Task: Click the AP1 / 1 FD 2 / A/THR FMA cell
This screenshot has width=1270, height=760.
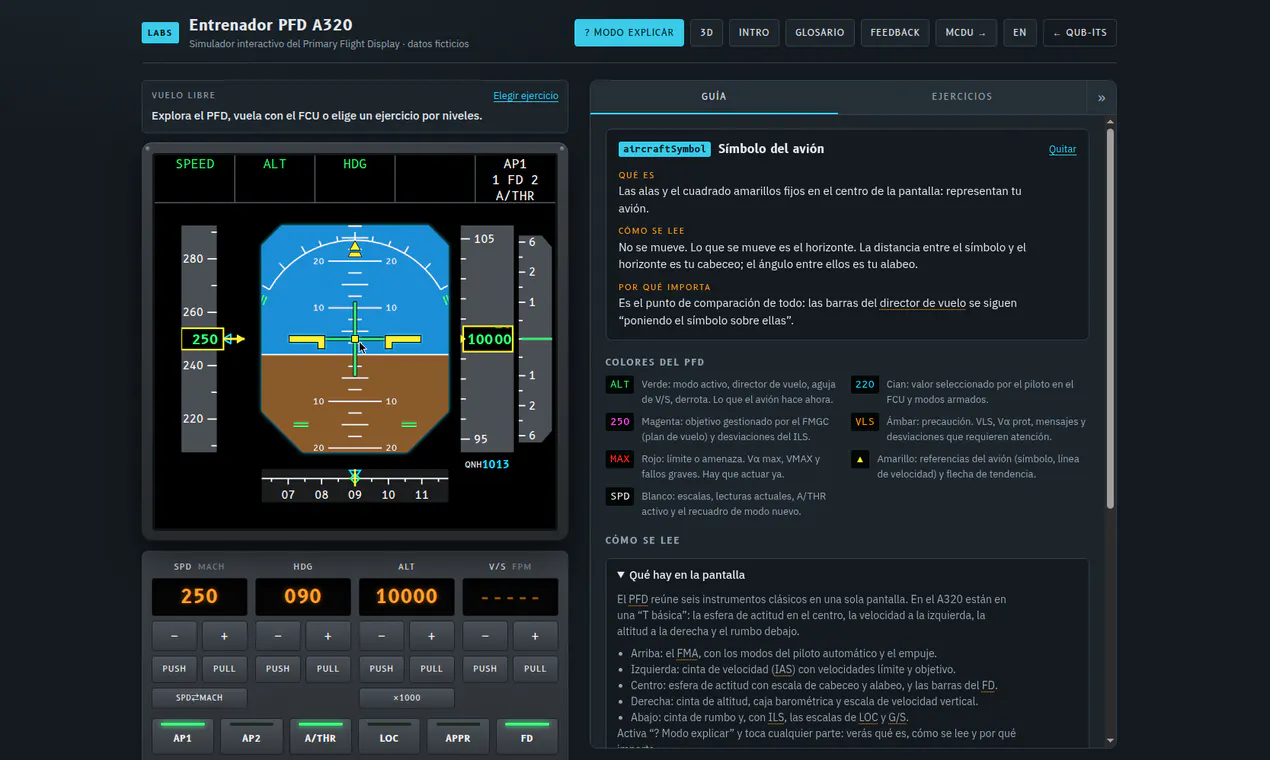Action: 515,179
